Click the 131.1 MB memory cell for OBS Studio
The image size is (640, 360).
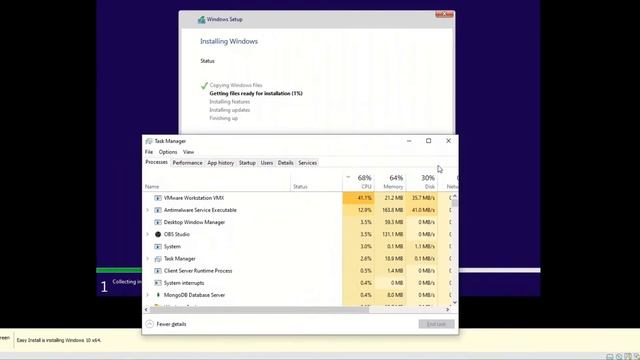click(x=390, y=234)
